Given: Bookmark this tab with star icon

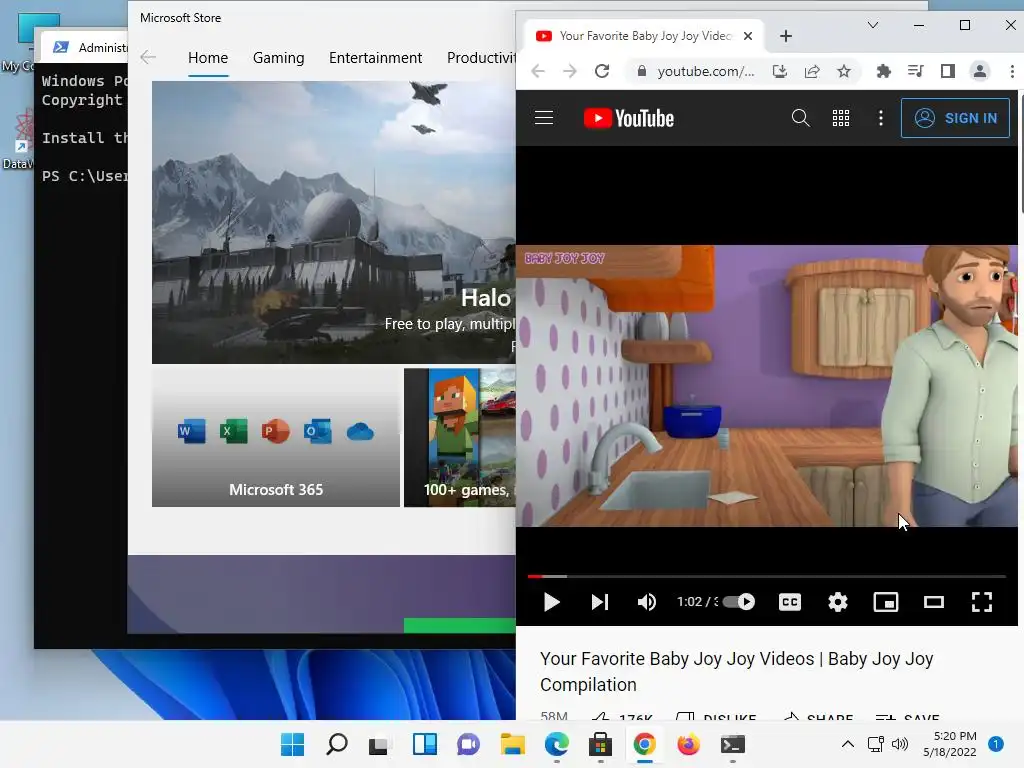Looking at the screenshot, I should 844,71.
